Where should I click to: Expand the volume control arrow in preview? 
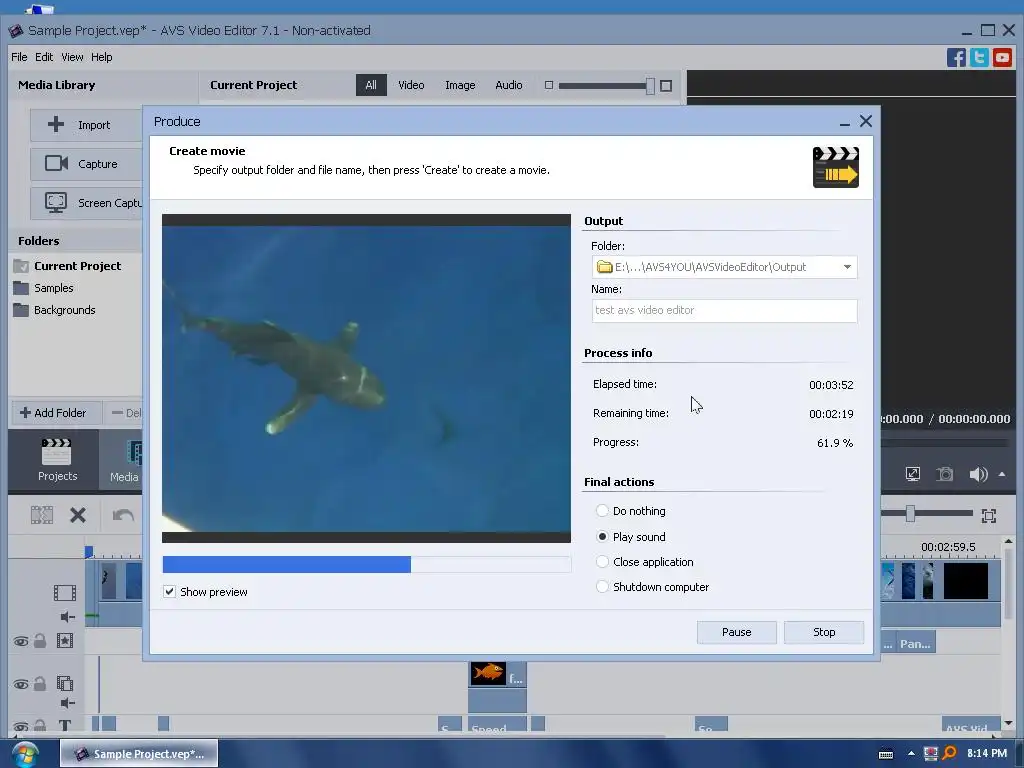click(x=1002, y=474)
